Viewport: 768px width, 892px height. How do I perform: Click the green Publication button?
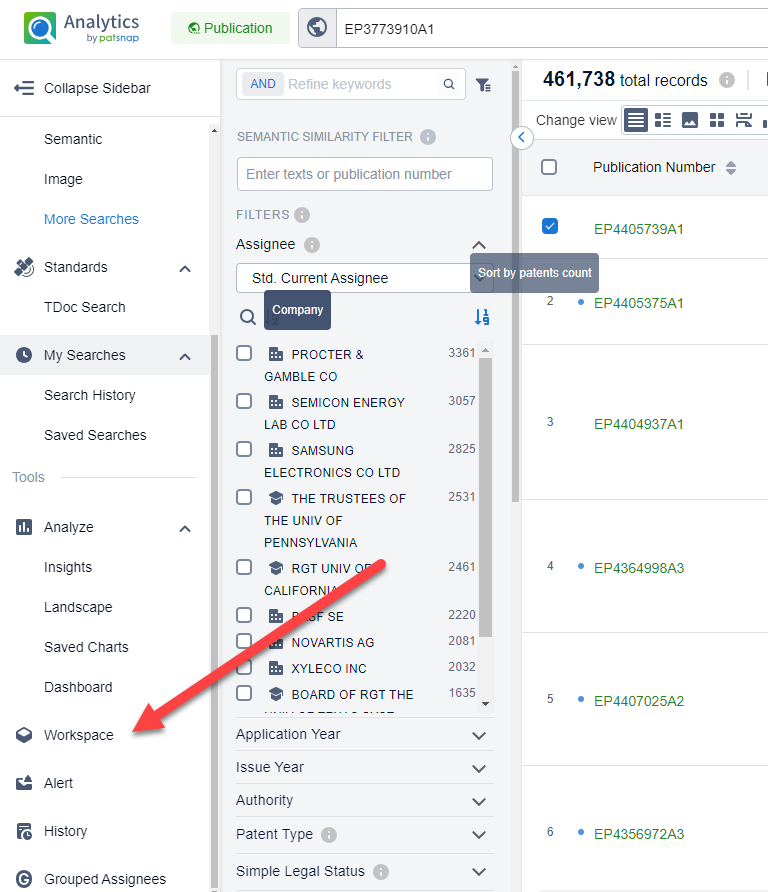230,28
